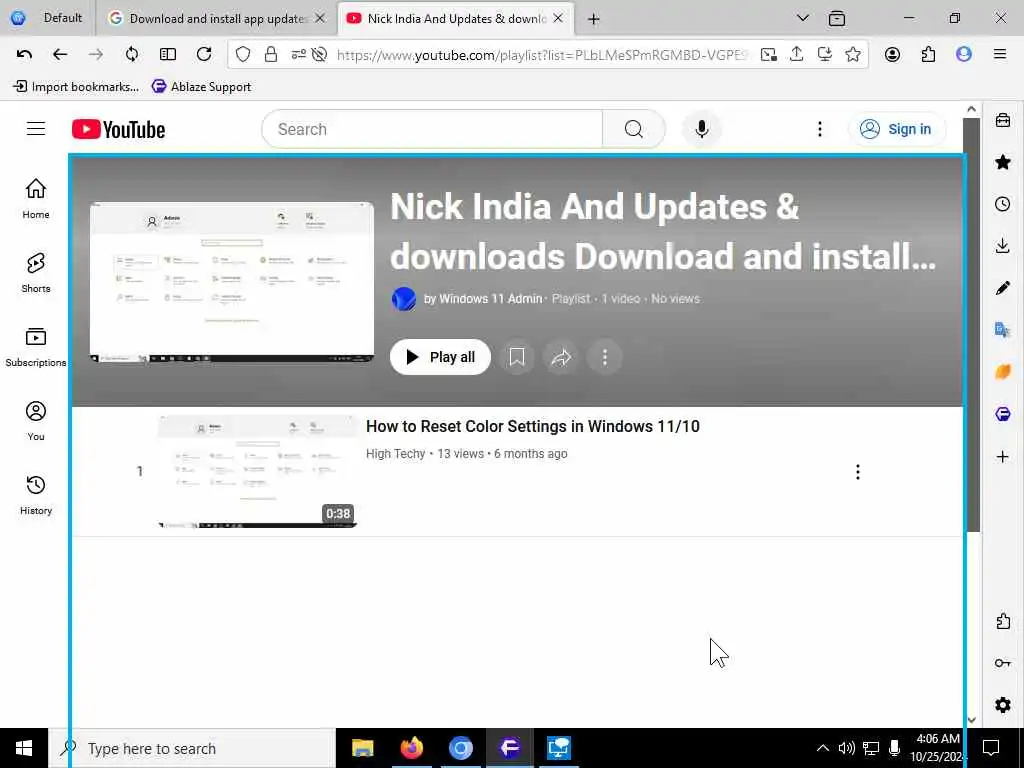Open action menu for How to Reset Color Settings video
The width and height of the screenshot is (1024, 768).
pos(857,472)
